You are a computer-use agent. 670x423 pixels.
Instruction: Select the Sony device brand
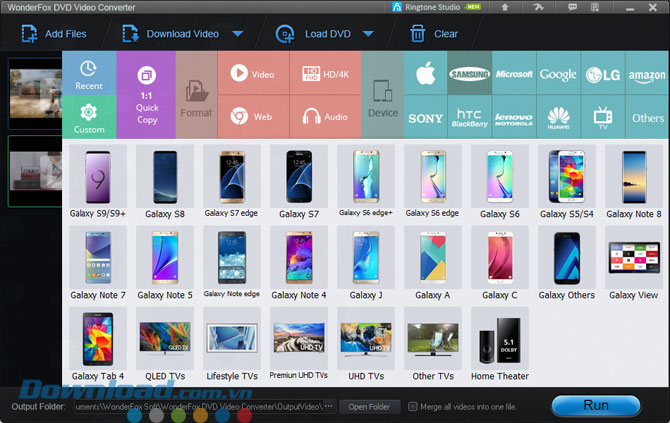coord(426,117)
